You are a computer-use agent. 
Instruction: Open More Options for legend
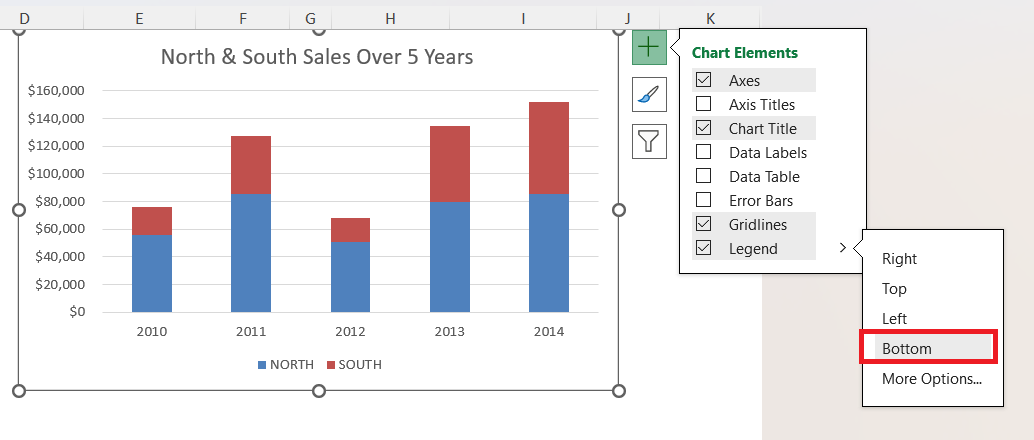pyautogui.click(x=931, y=379)
